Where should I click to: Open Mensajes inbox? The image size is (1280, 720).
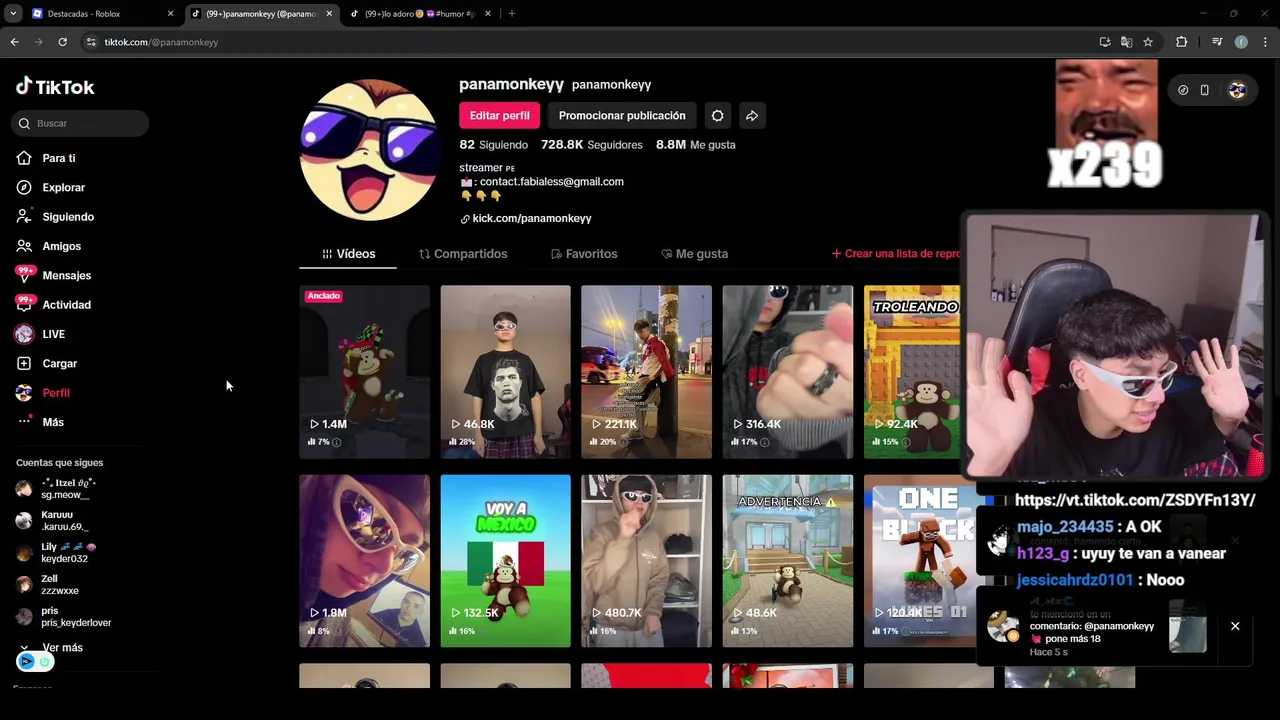point(66,275)
